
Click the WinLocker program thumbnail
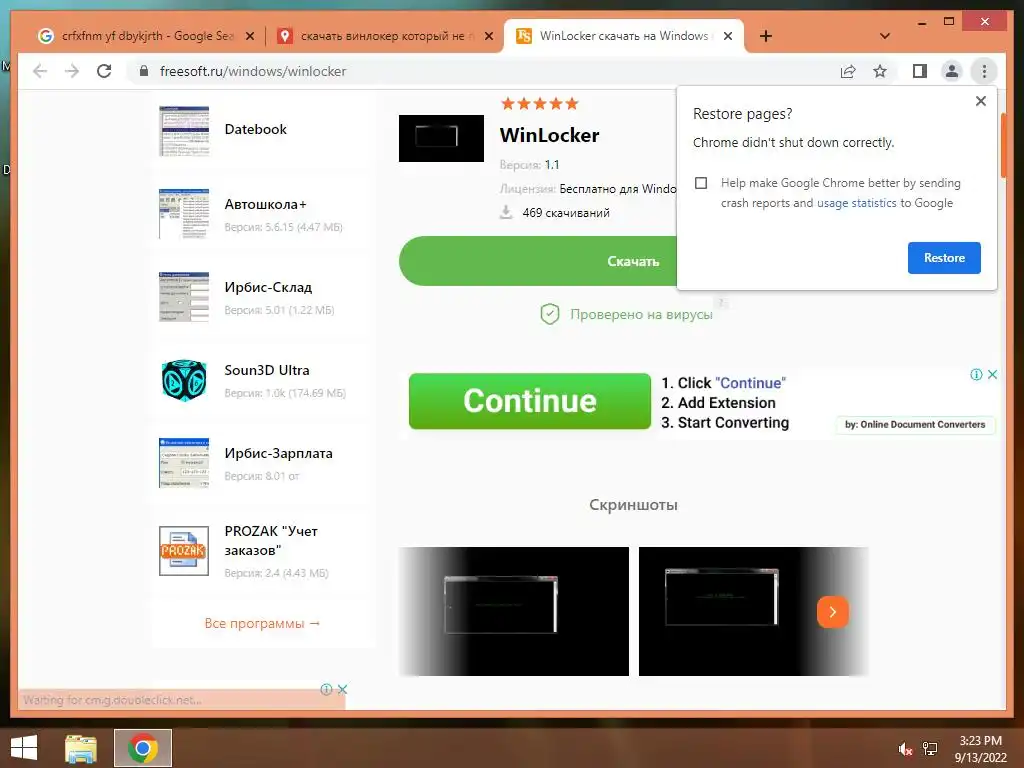[441, 138]
